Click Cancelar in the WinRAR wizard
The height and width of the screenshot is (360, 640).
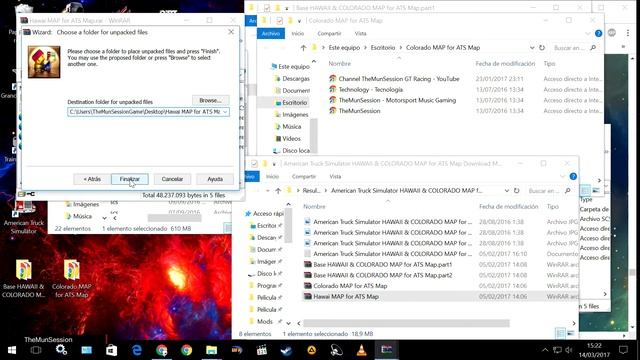172,179
